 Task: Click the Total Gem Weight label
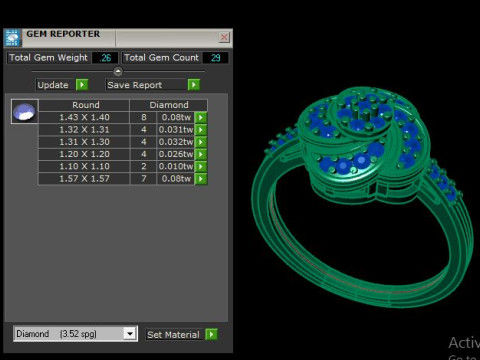pyautogui.click(x=48, y=58)
